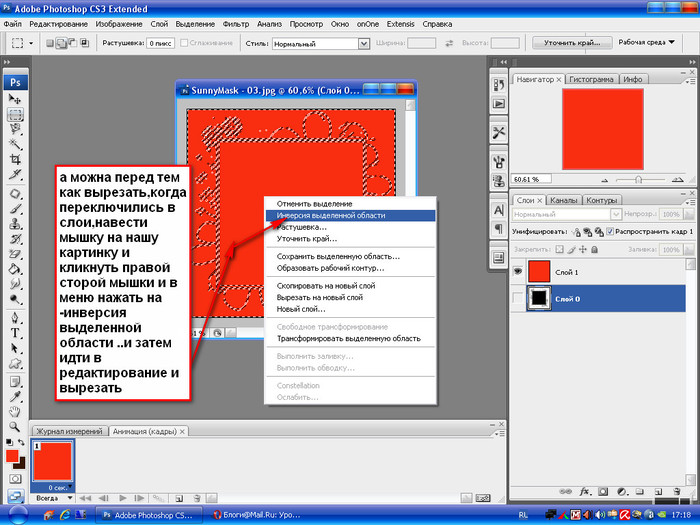Screen dimensions: 700x525
Task: Select Add to selection mode
Action: click(61, 43)
